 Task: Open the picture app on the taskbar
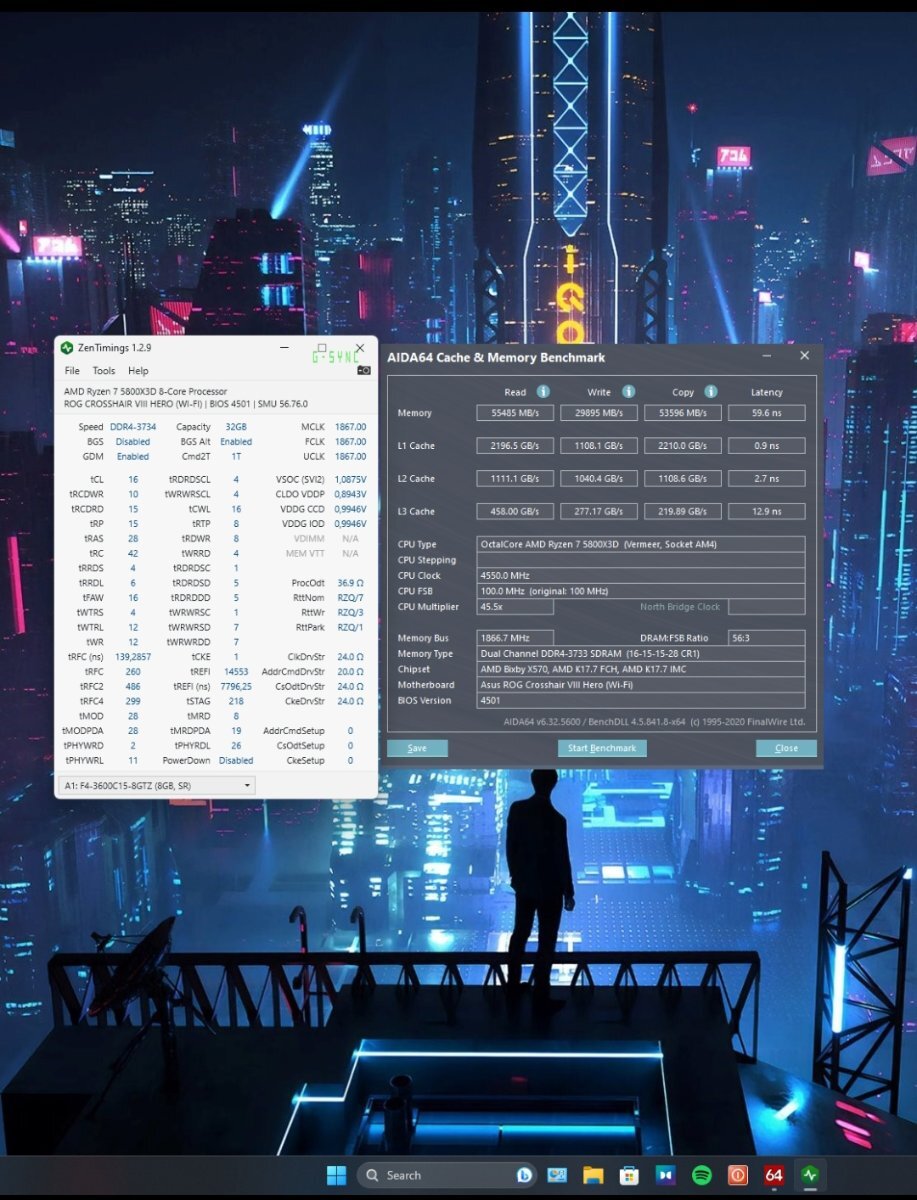click(557, 1175)
